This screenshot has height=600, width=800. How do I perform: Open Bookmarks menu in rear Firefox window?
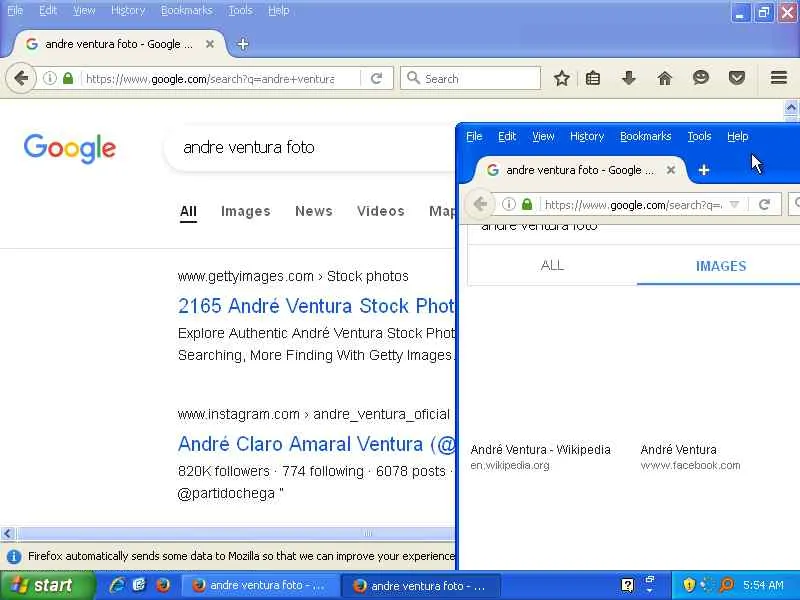[186, 10]
